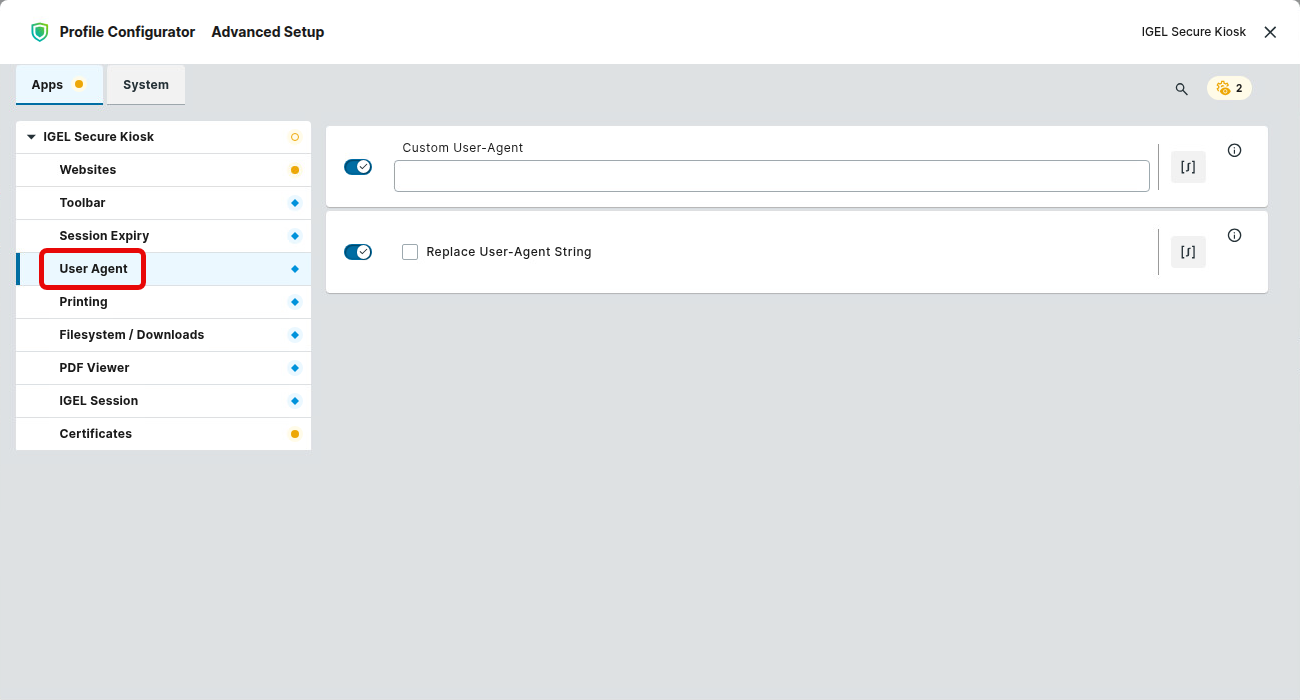
Task: Click the green shield Profile Configurator logo
Action: point(39,32)
